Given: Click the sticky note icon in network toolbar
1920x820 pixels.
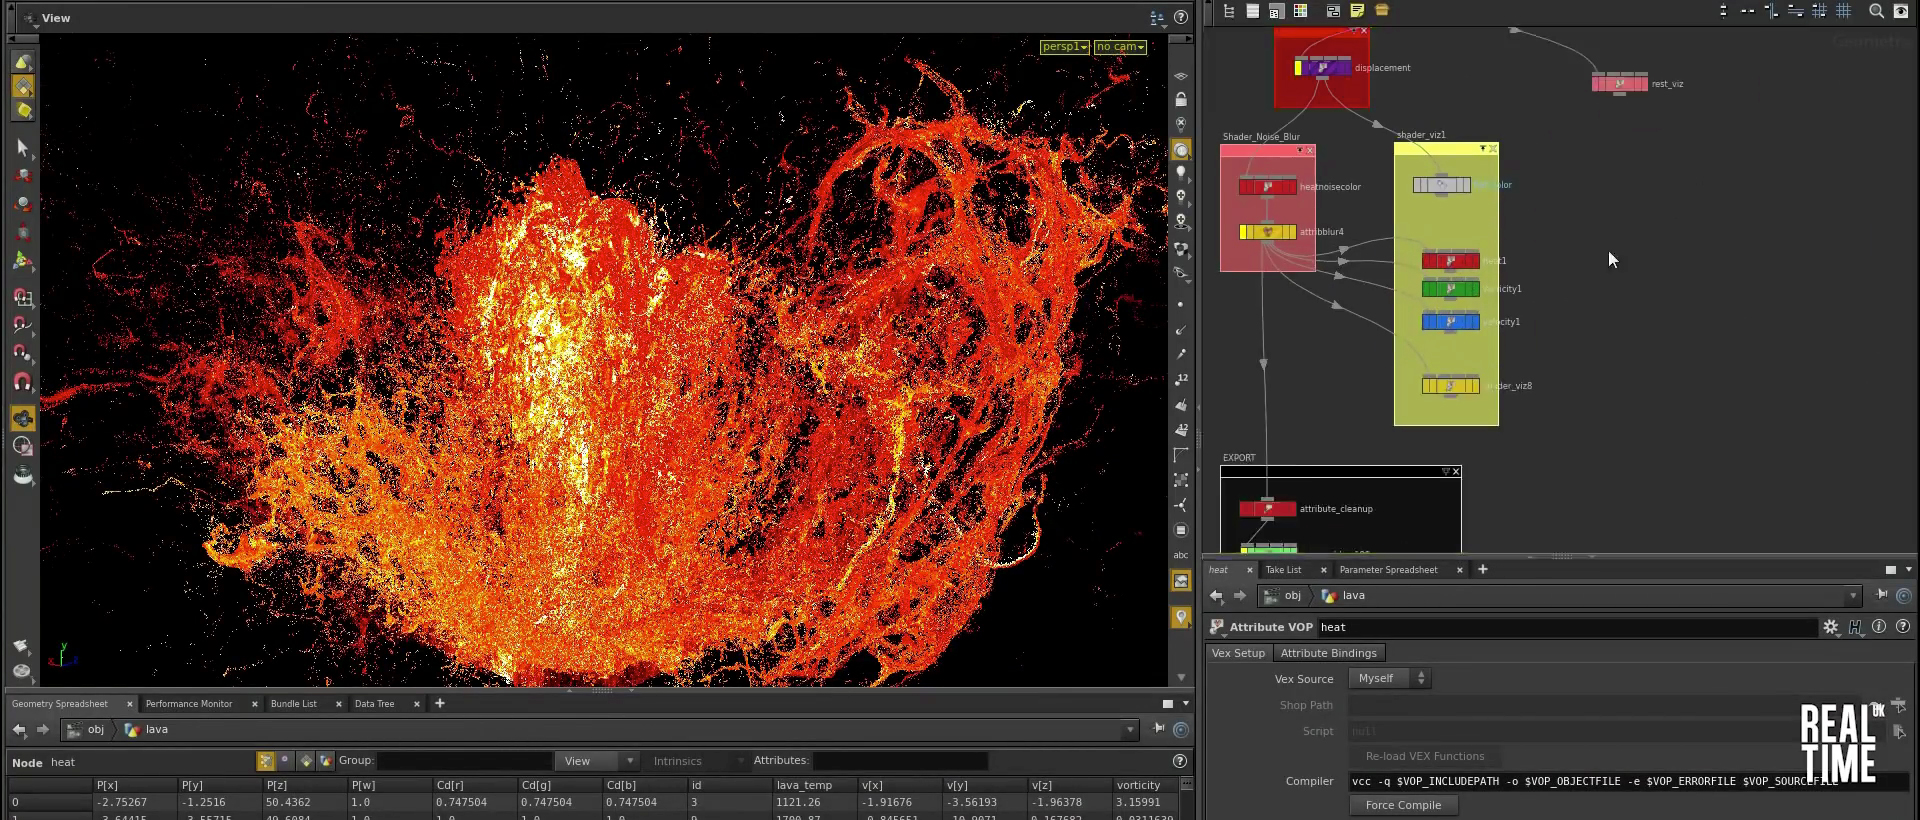Looking at the screenshot, I should (x=1357, y=11).
